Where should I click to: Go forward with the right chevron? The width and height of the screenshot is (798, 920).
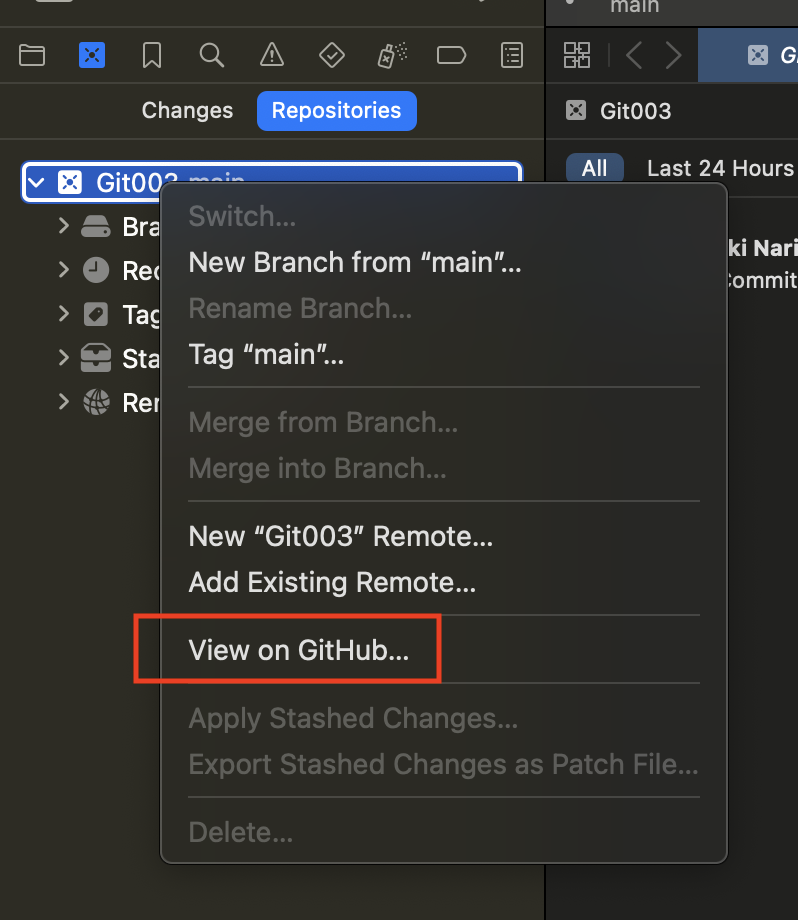pyautogui.click(x=674, y=56)
